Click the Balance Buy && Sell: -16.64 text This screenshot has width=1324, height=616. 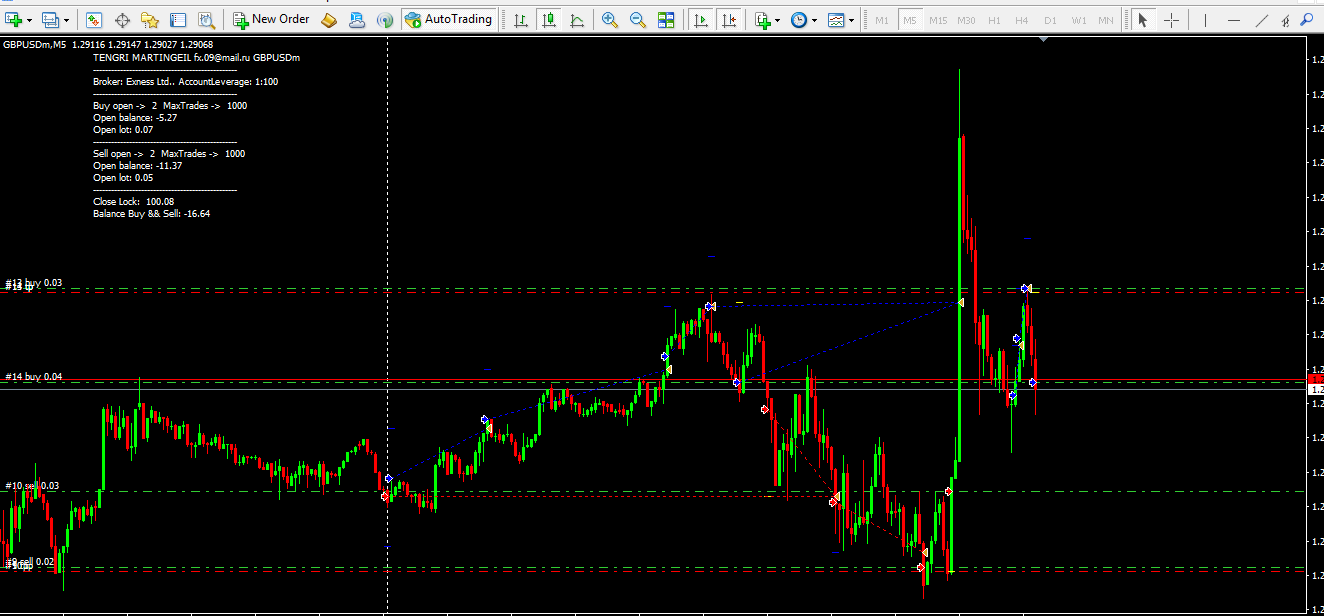pos(151,214)
